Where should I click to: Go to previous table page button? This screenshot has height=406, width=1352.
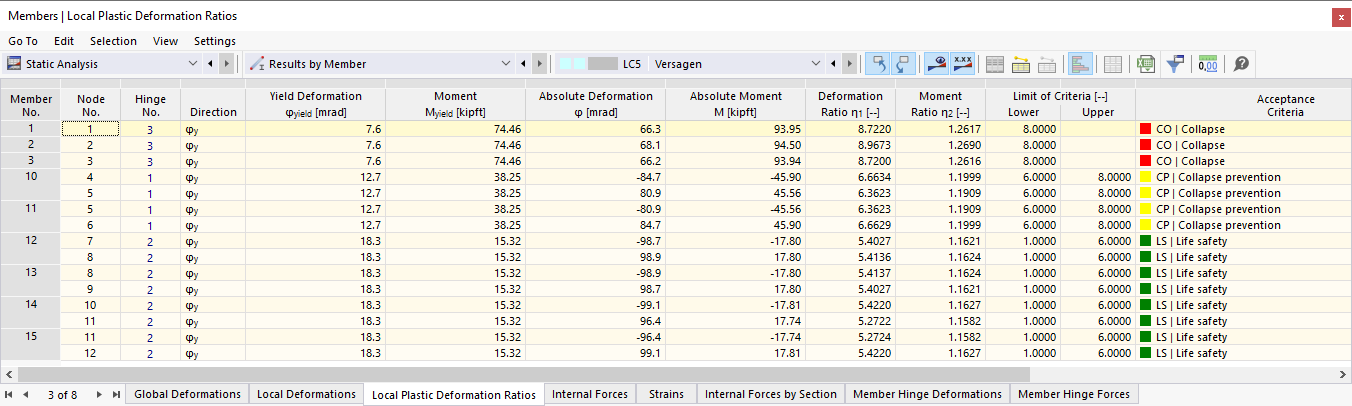click(26, 394)
